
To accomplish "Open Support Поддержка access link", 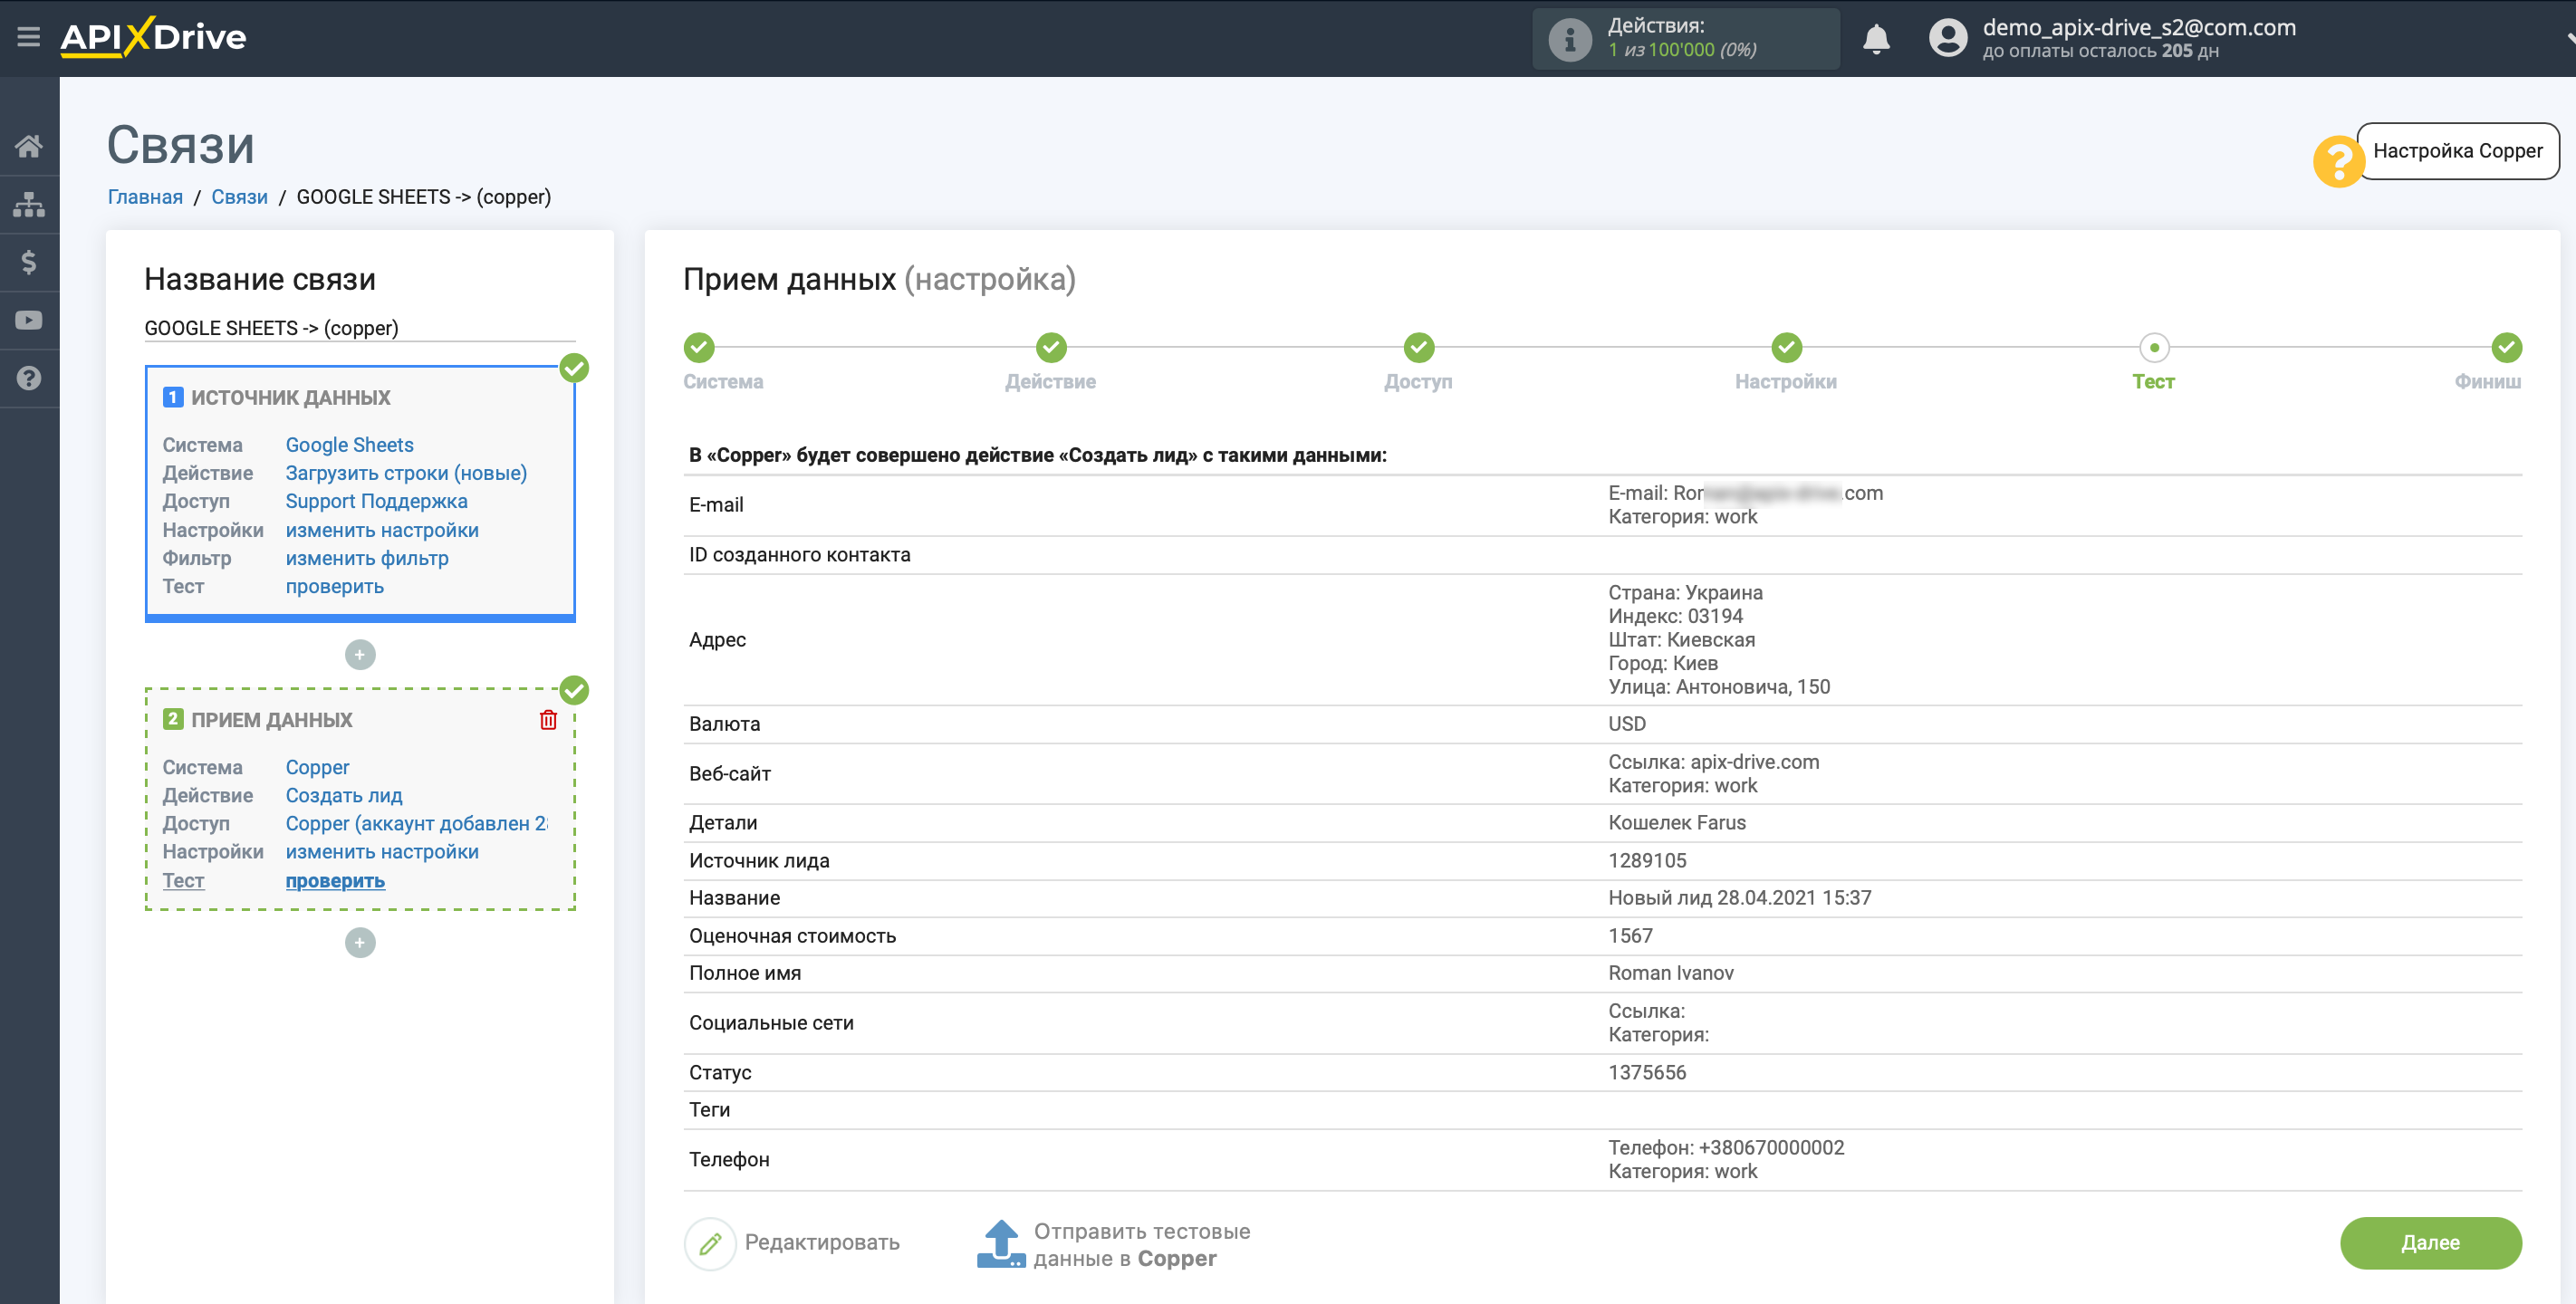I will pos(376,501).
